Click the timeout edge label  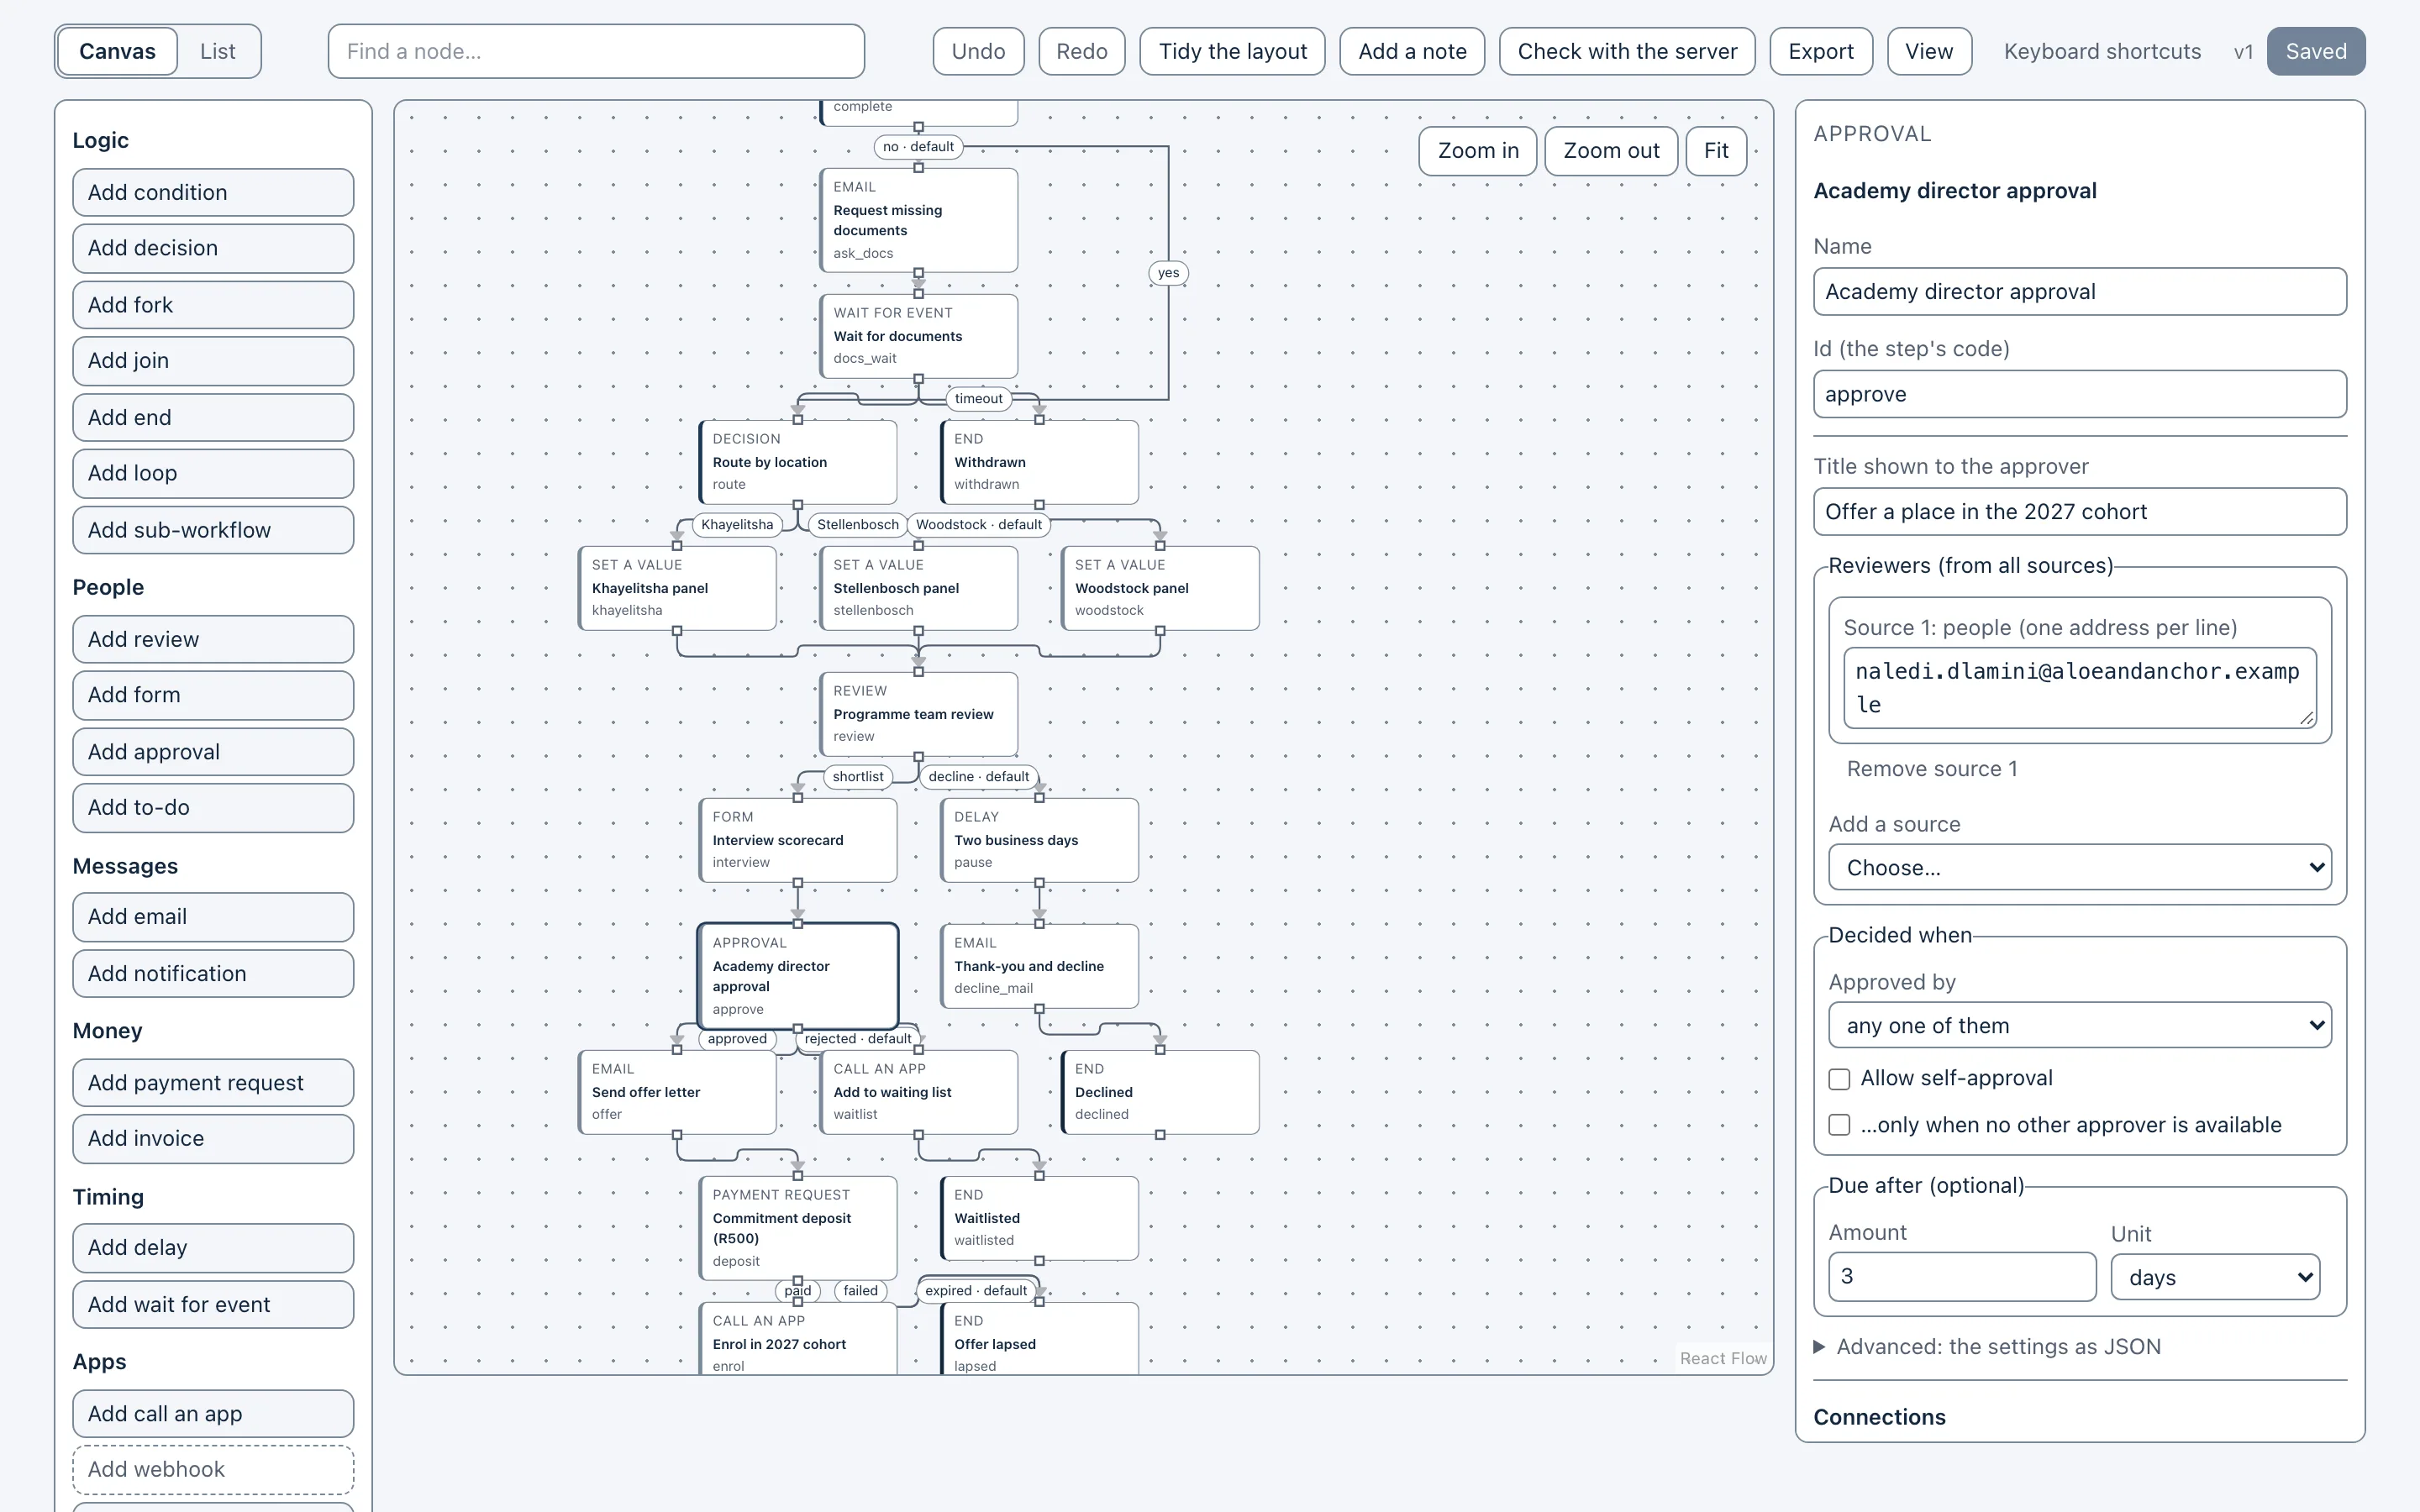978,399
